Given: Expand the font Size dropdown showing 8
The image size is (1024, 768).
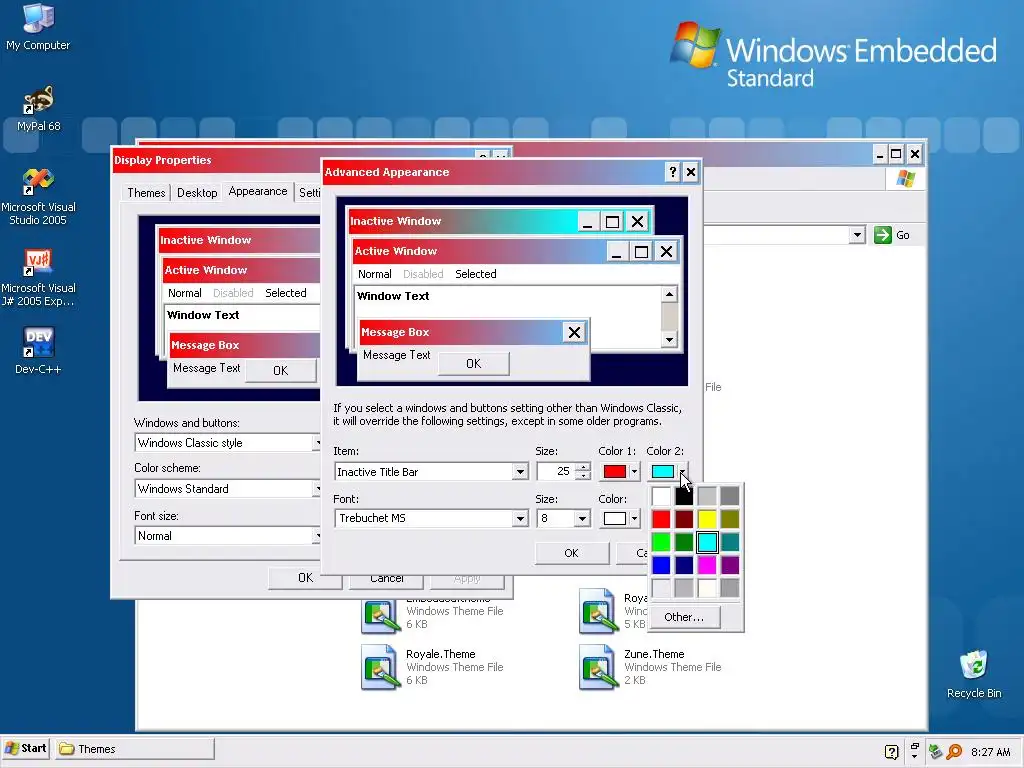Looking at the screenshot, I should coord(582,519).
